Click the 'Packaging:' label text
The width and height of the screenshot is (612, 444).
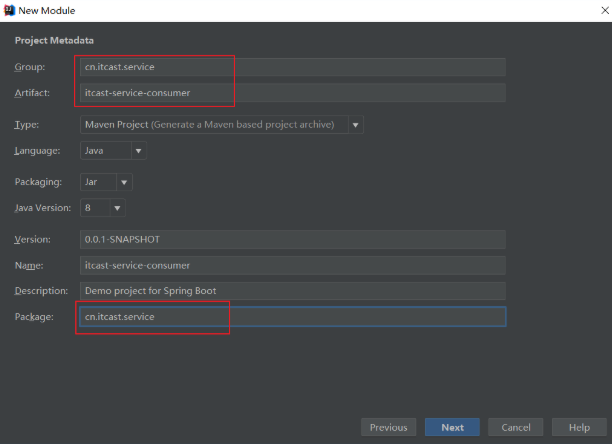pyautogui.click(x=39, y=182)
